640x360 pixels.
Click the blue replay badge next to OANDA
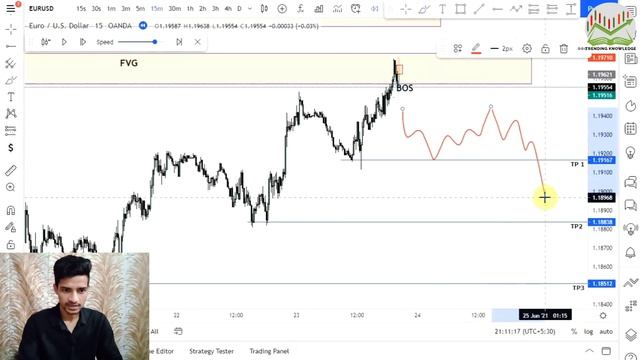click(x=143, y=25)
